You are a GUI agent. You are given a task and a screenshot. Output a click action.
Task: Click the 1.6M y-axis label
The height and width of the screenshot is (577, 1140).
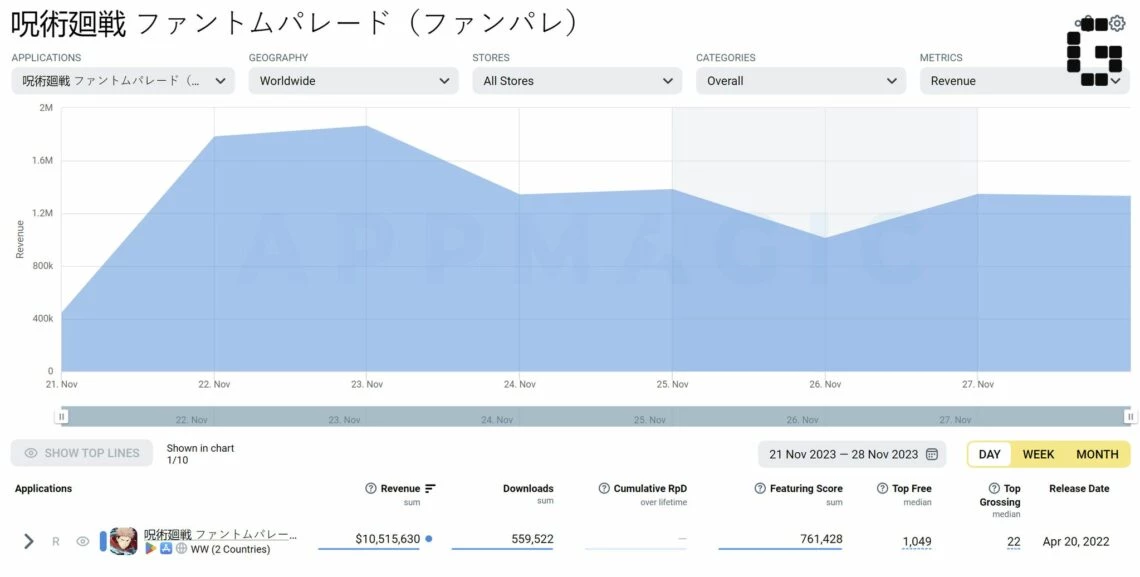[42, 160]
